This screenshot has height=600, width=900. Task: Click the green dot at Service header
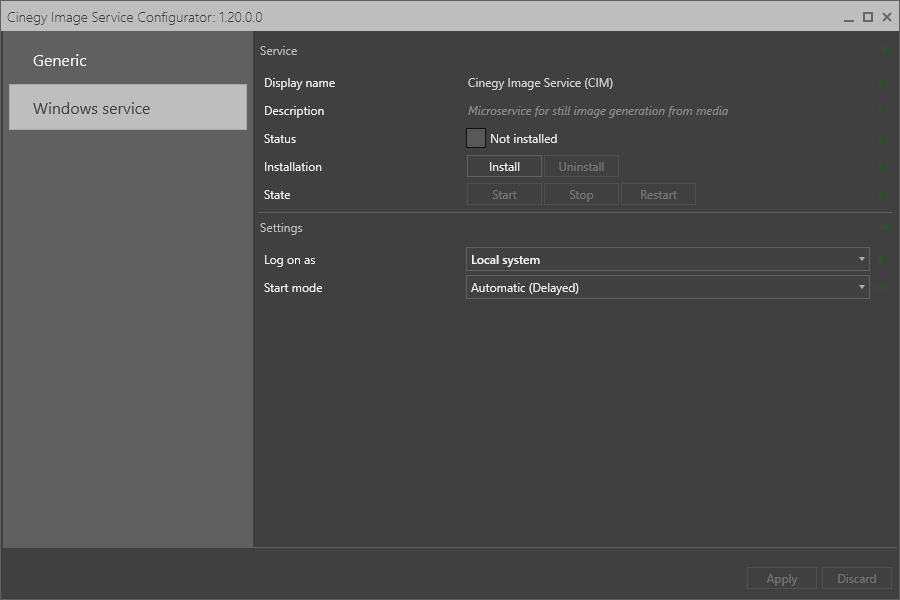pos(884,51)
